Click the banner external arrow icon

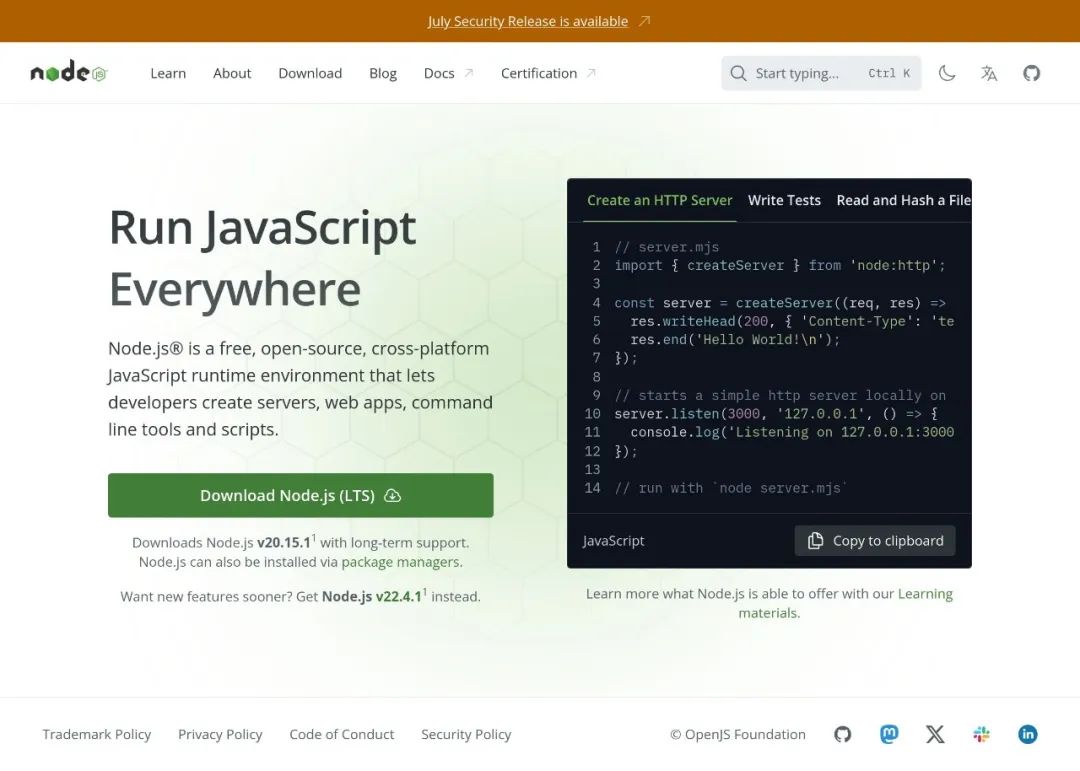click(644, 21)
